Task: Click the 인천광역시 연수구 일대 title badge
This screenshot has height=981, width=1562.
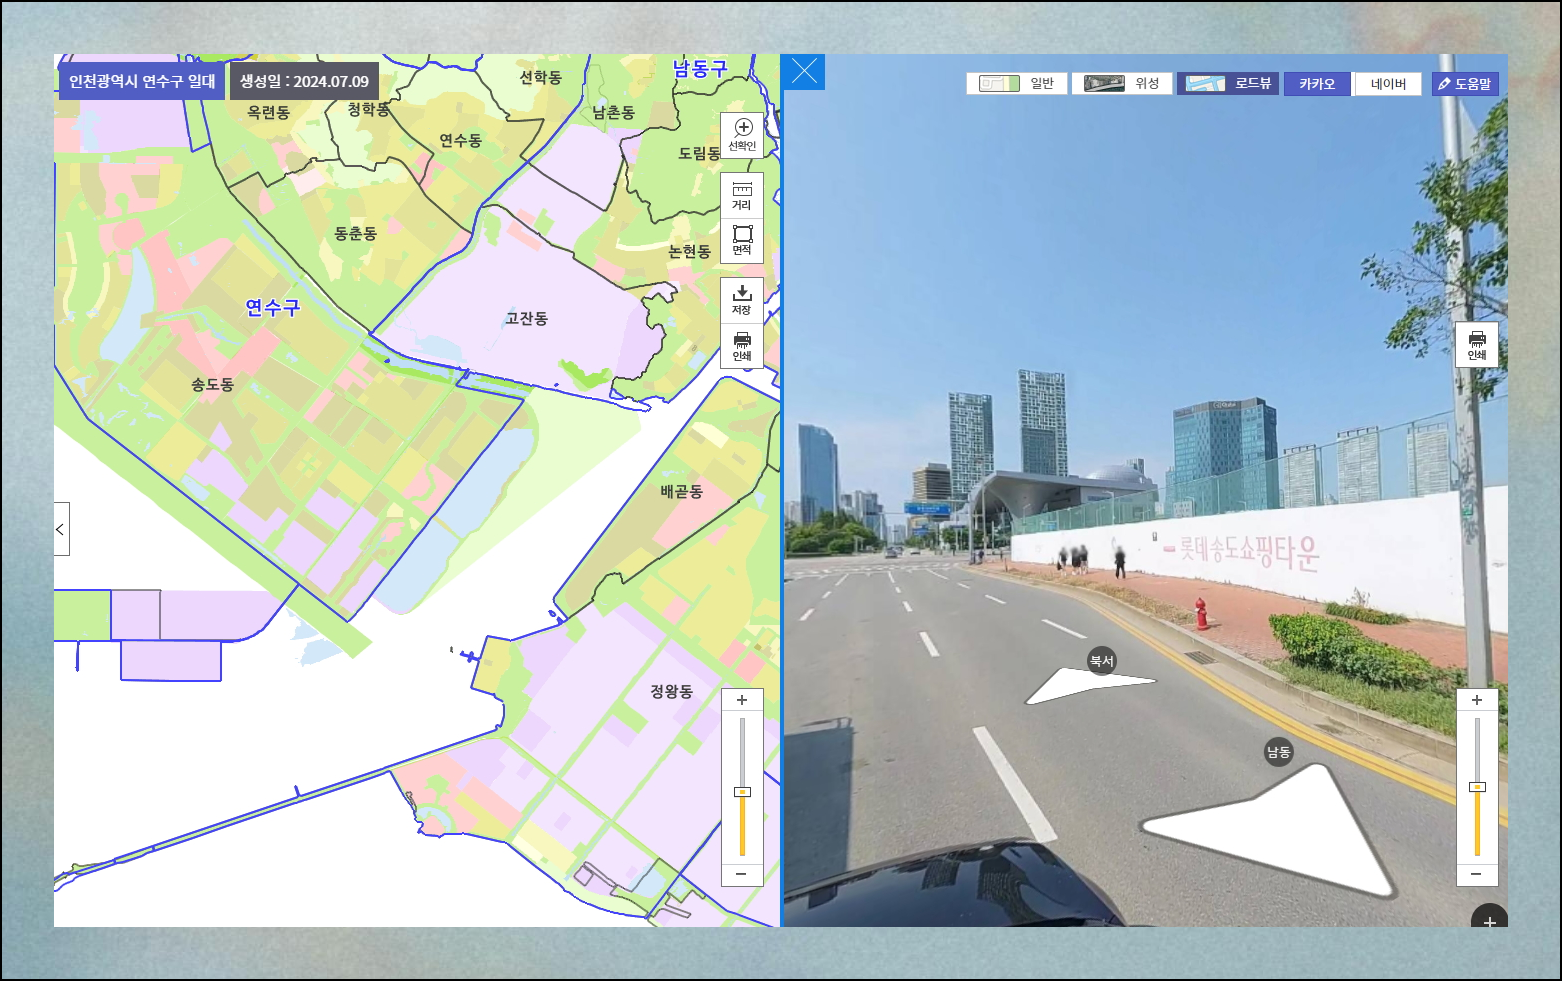Action: pos(142,81)
